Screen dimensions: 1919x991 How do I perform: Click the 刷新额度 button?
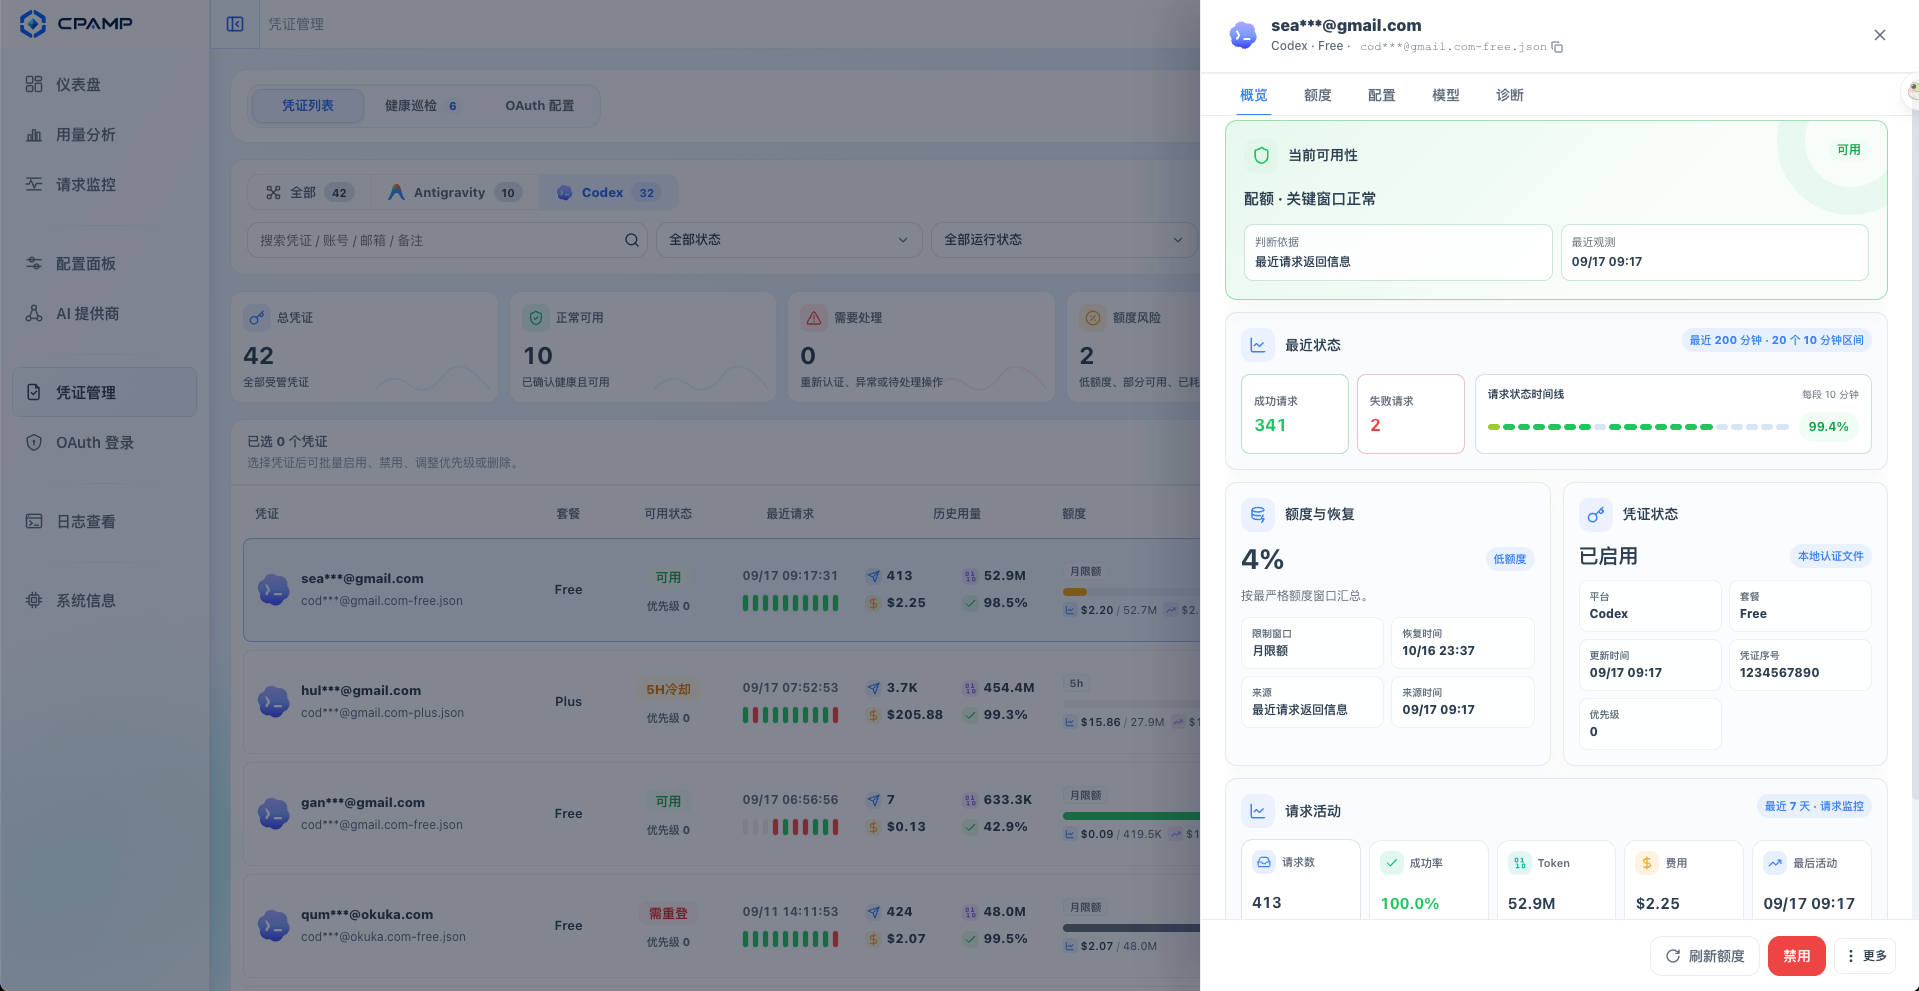pyautogui.click(x=1705, y=956)
